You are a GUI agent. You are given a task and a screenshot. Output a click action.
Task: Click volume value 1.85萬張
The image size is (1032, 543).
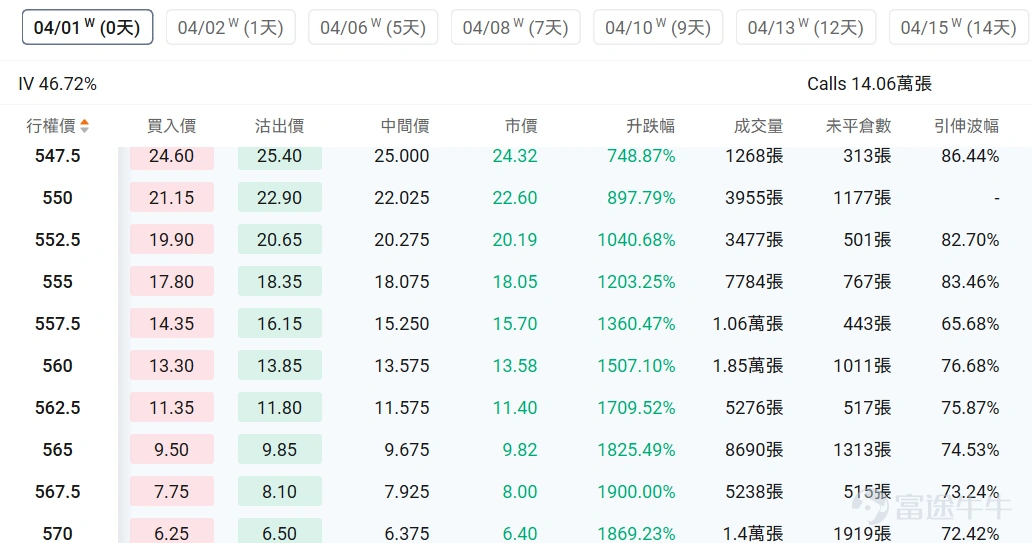748,366
